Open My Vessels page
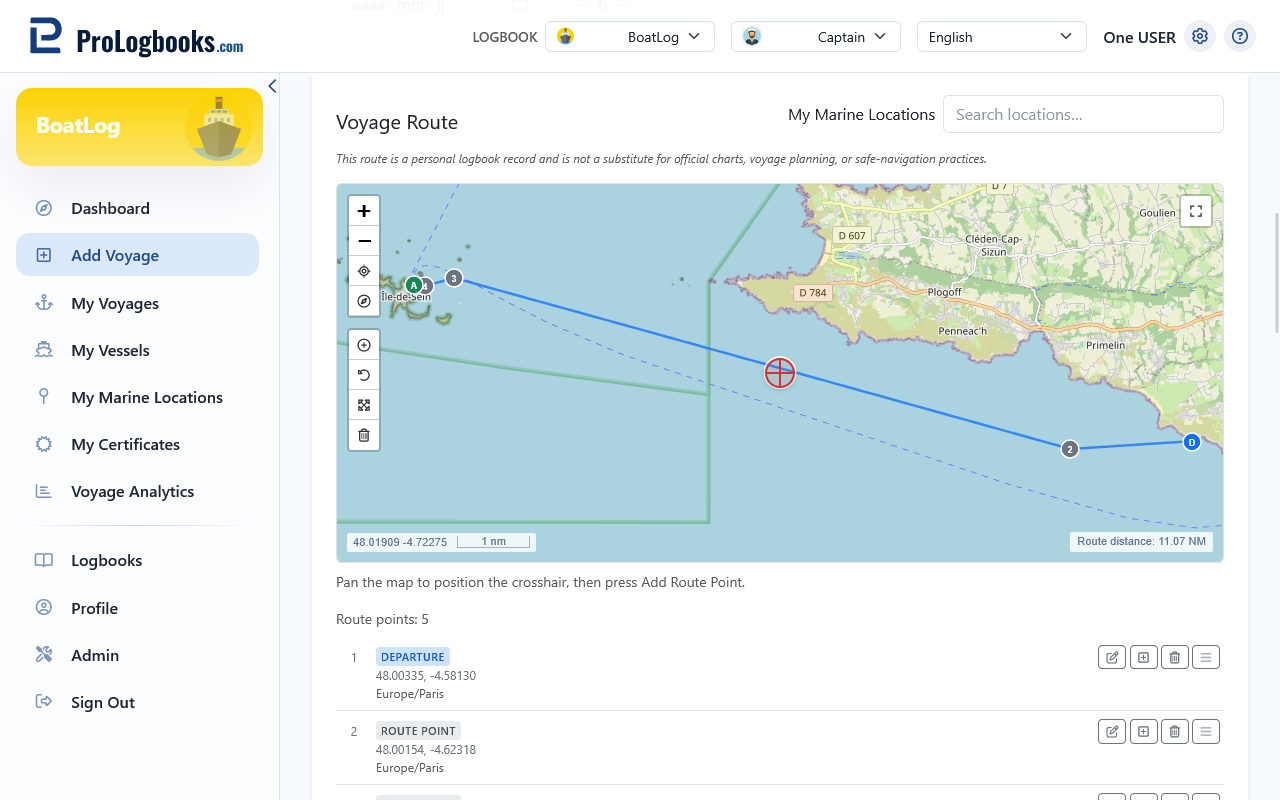This screenshot has height=800, width=1280. pyautogui.click(x=137, y=350)
